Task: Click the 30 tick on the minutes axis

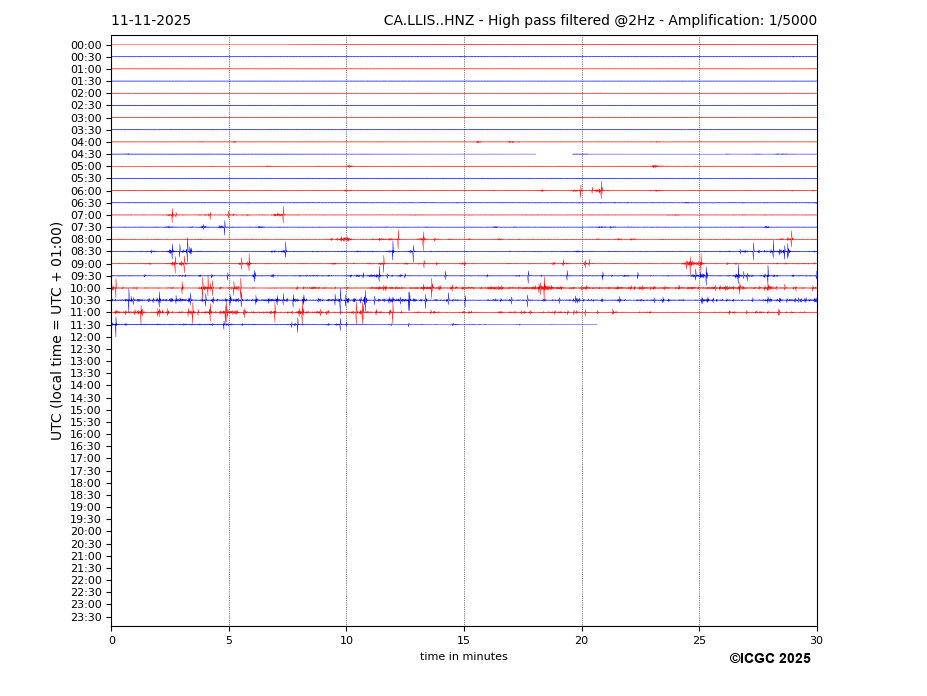Action: click(816, 640)
